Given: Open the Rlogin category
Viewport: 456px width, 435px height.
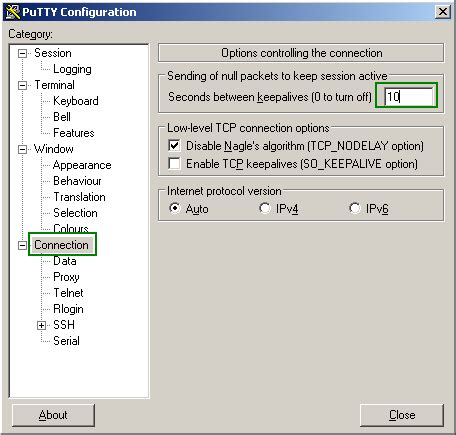Looking at the screenshot, I should (68, 309).
